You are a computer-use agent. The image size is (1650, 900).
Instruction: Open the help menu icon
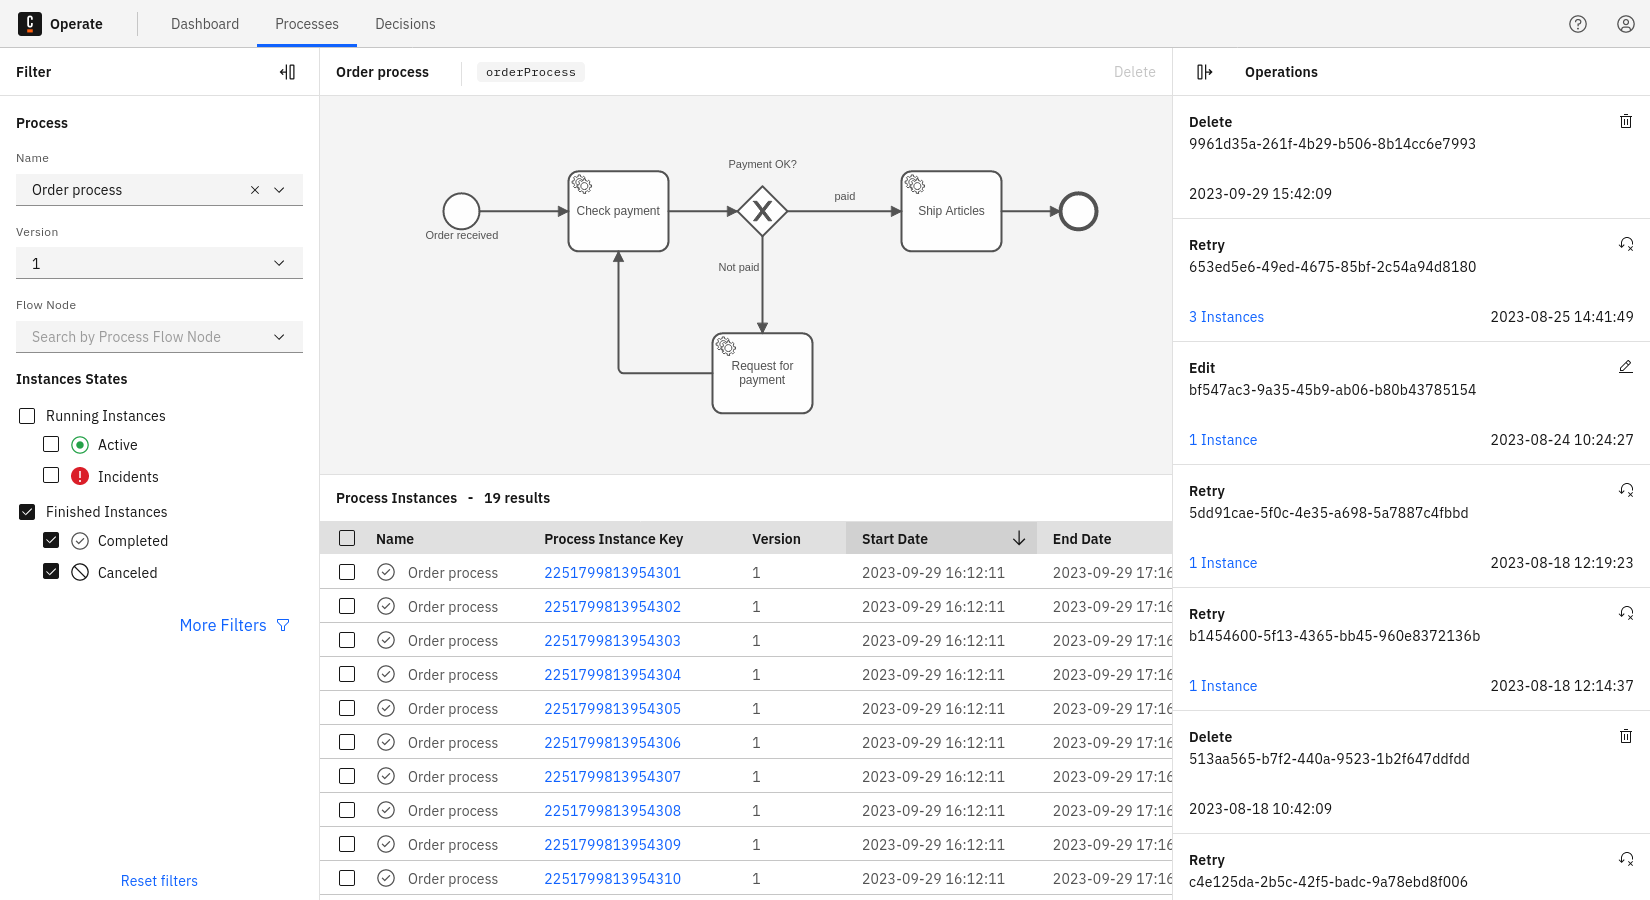(x=1578, y=24)
